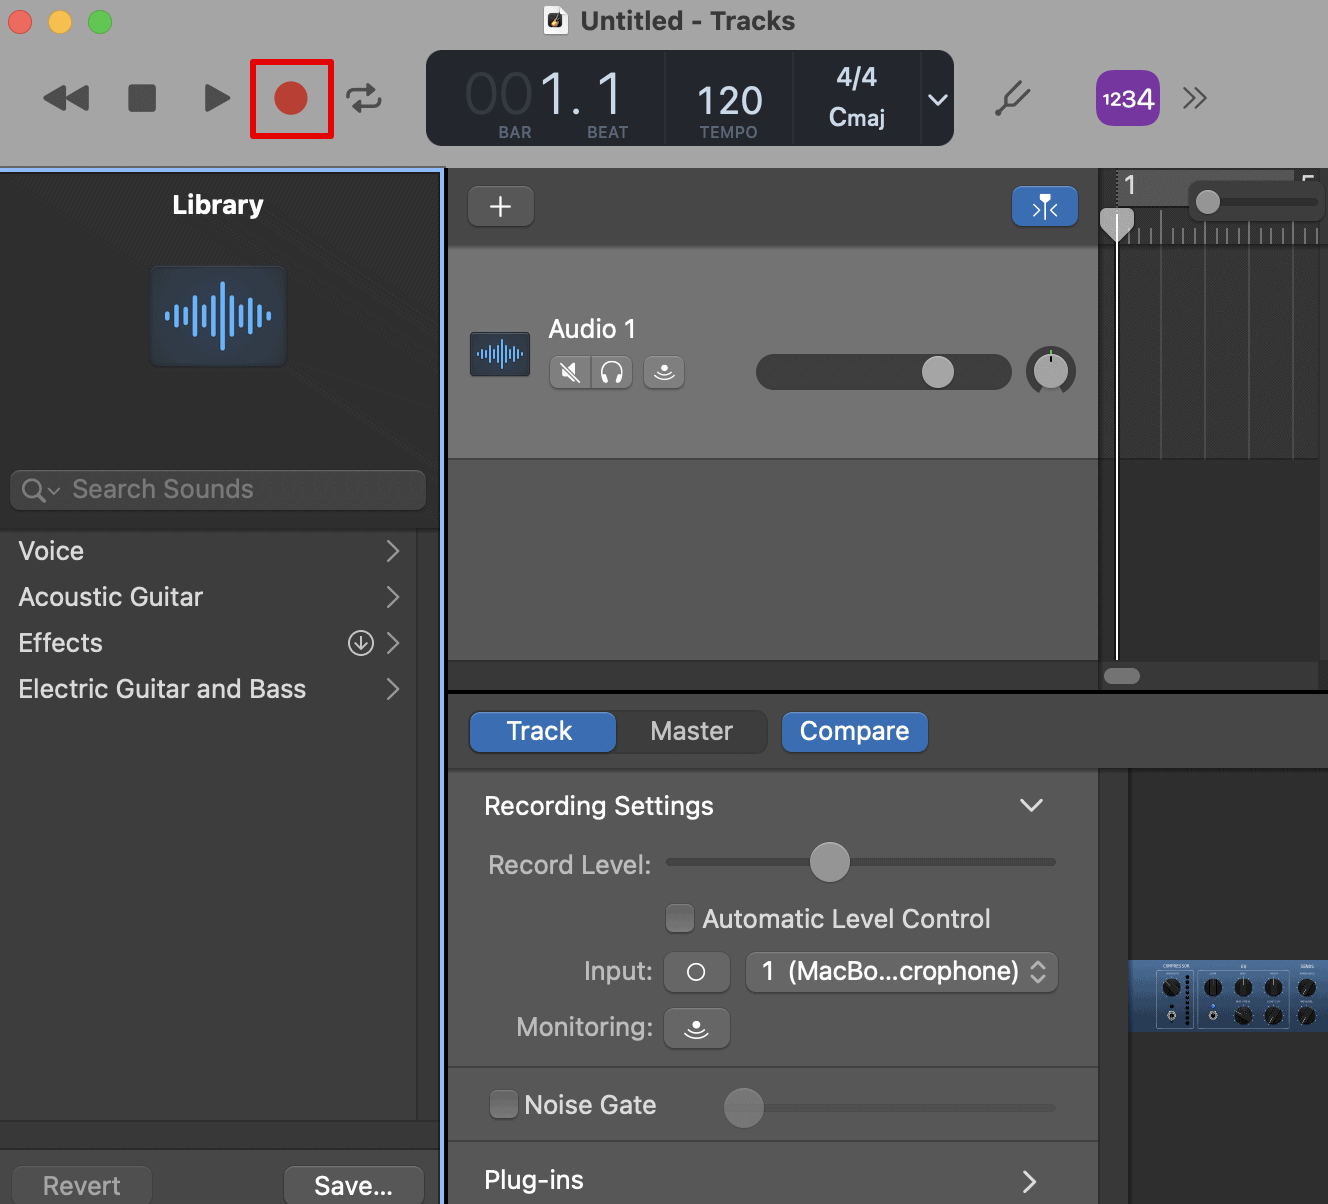Screen dimensions: 1328x1204
Task: Toggle the Input mono/stereo format button
Action: [697, 972]
